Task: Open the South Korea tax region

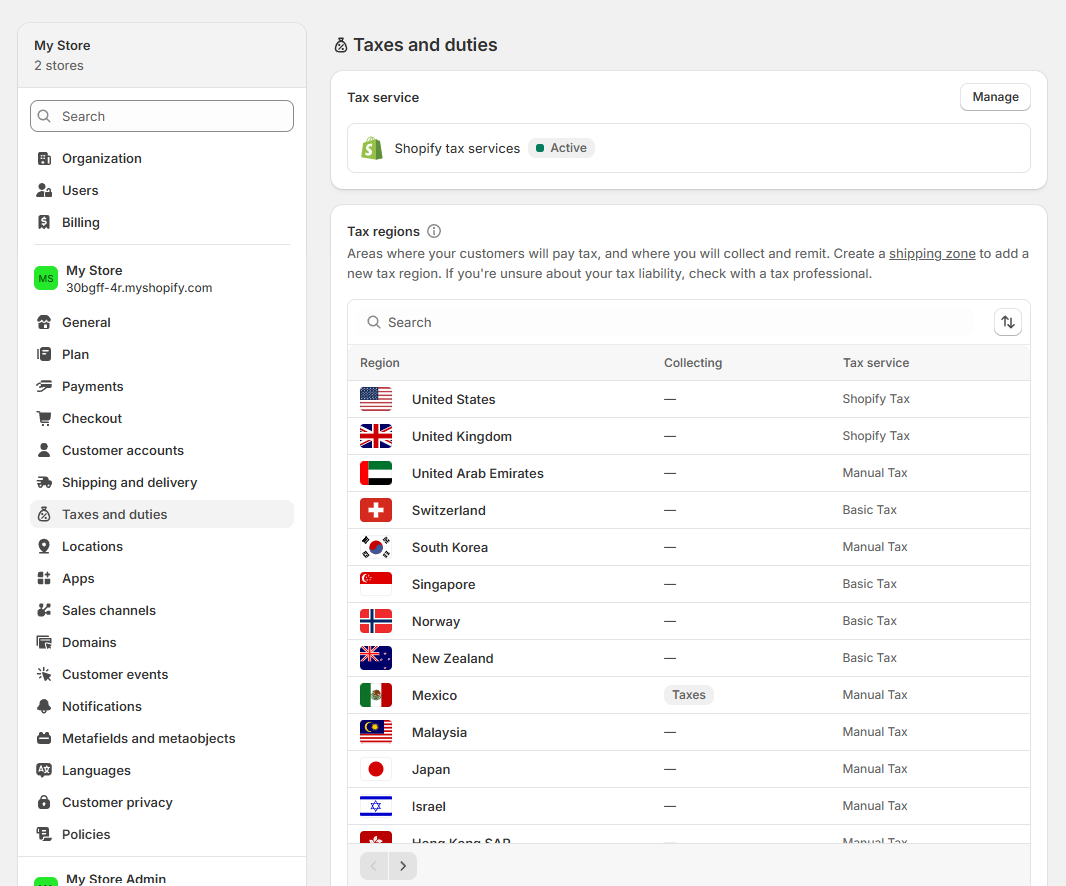Action: point(689,547)
